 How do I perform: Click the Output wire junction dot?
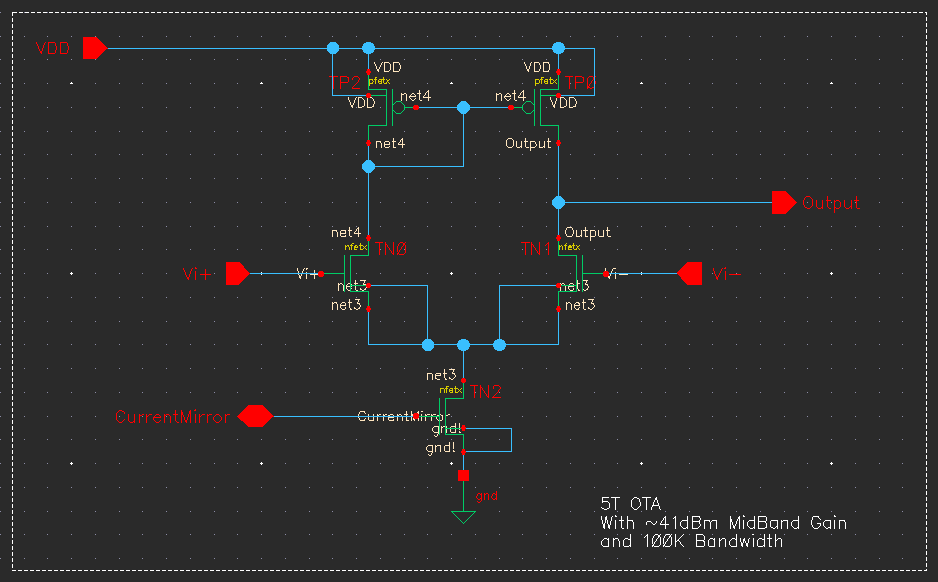pyautogui.click(x=558, y=203)
